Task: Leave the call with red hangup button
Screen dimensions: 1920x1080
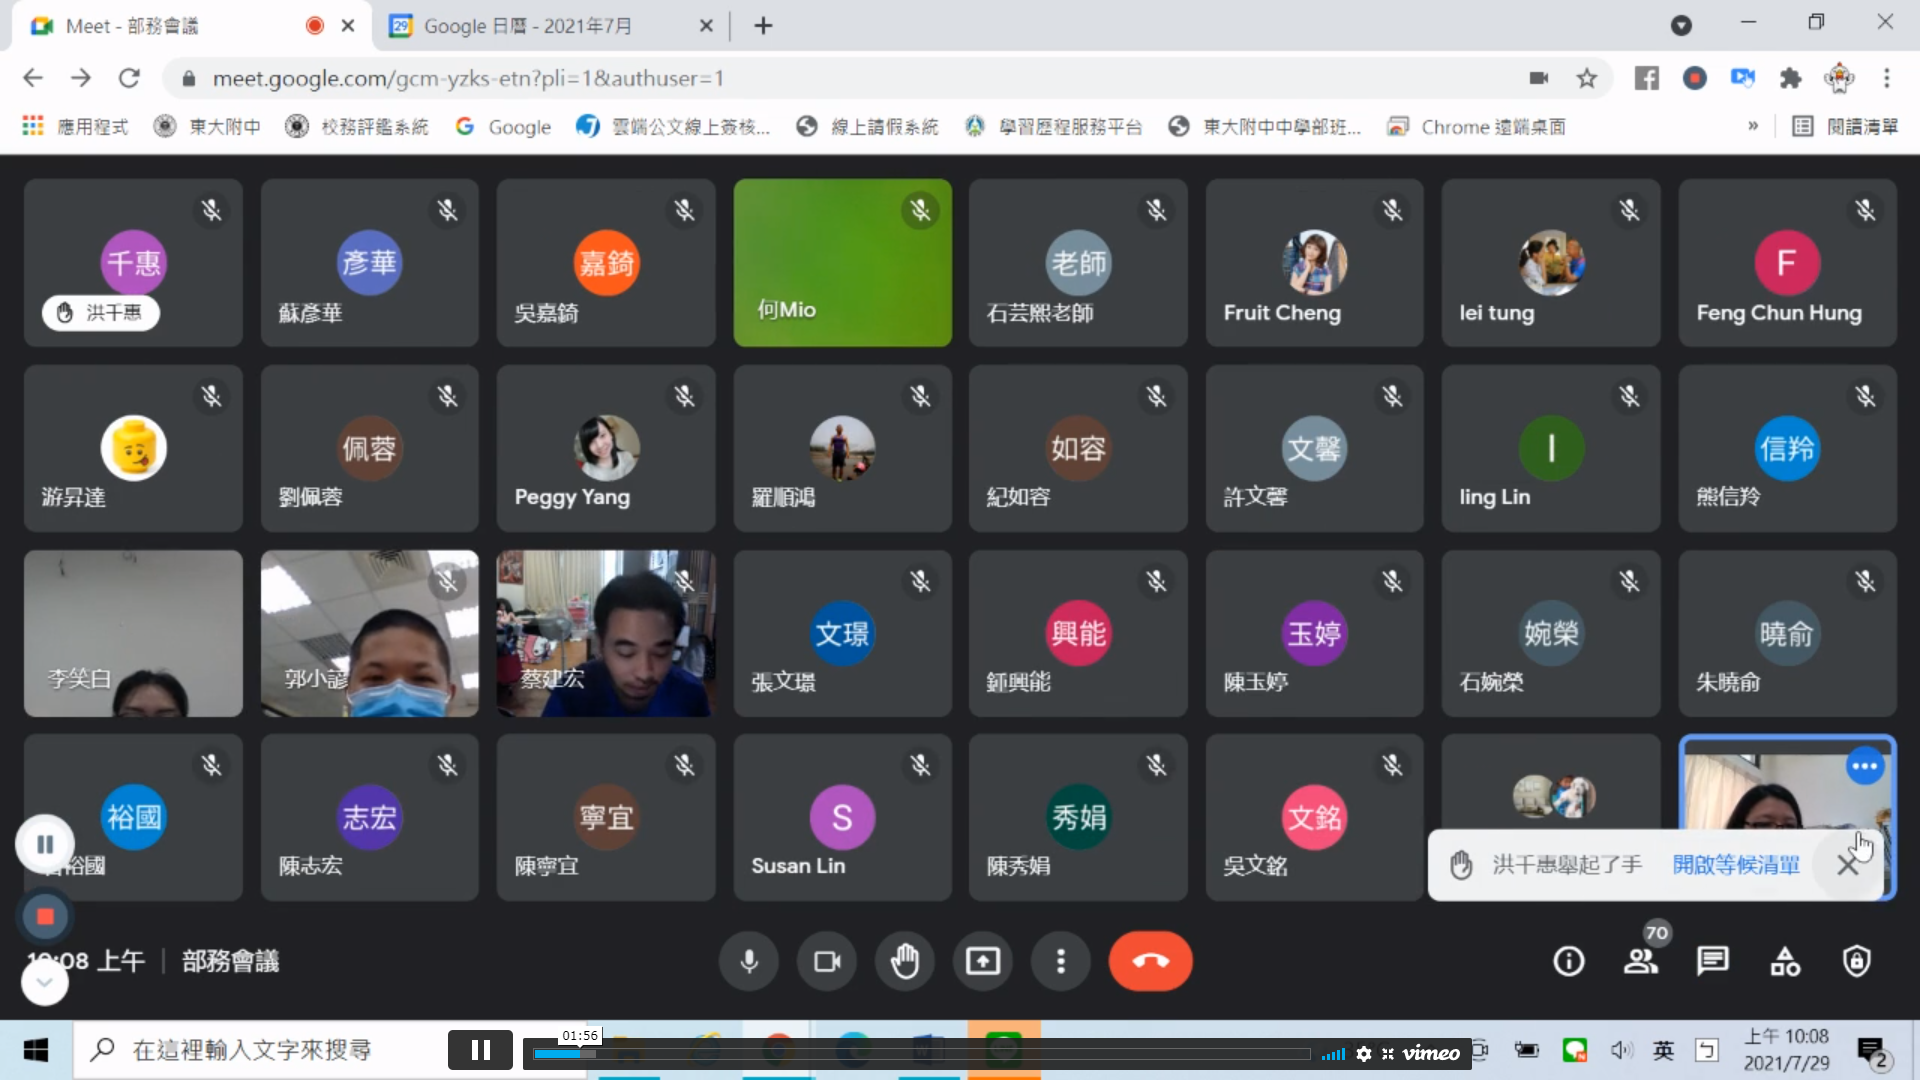Action: click(x=1150, y=961)
